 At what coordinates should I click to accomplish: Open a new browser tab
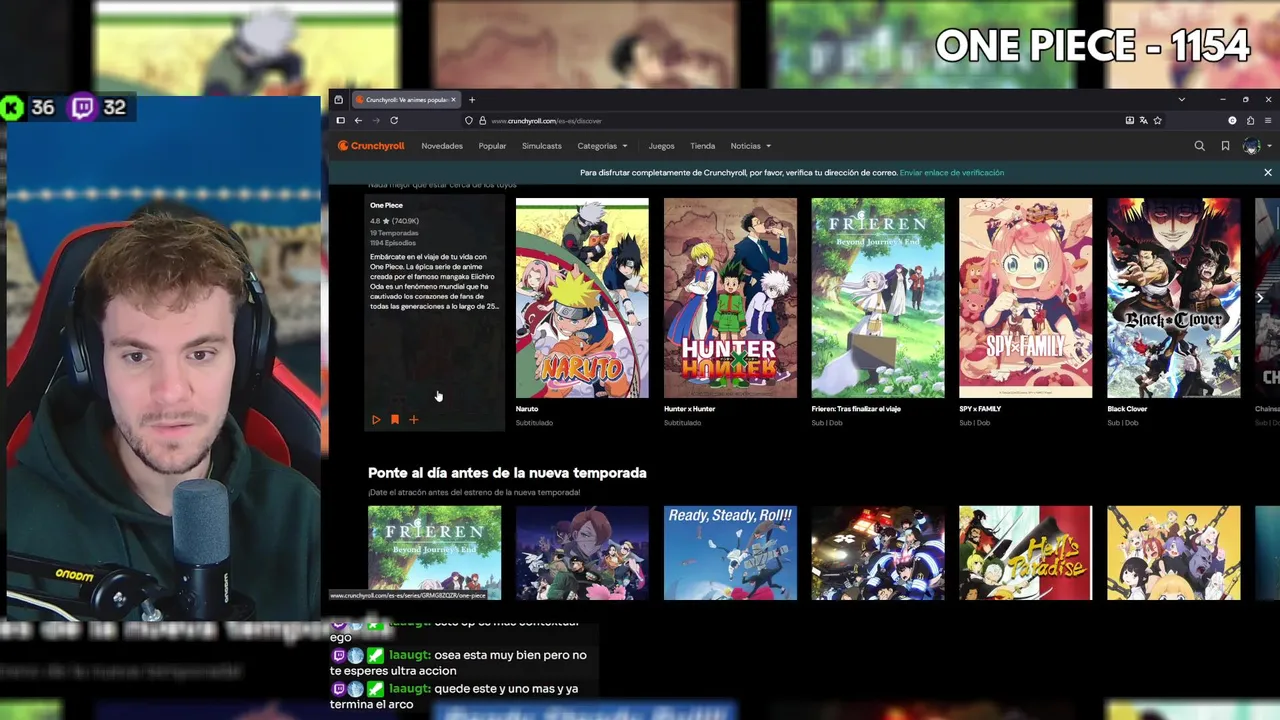472,100
